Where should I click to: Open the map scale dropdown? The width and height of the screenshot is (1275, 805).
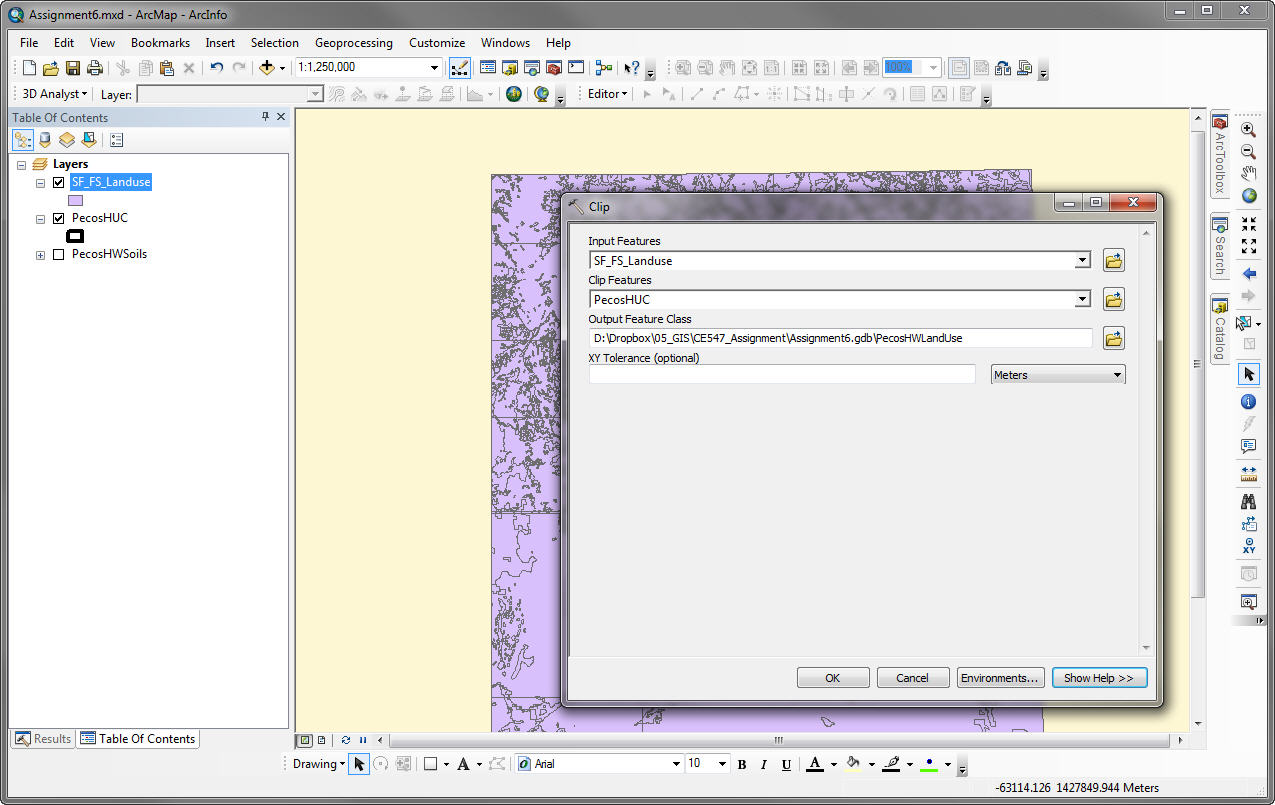tap(435, 68)
